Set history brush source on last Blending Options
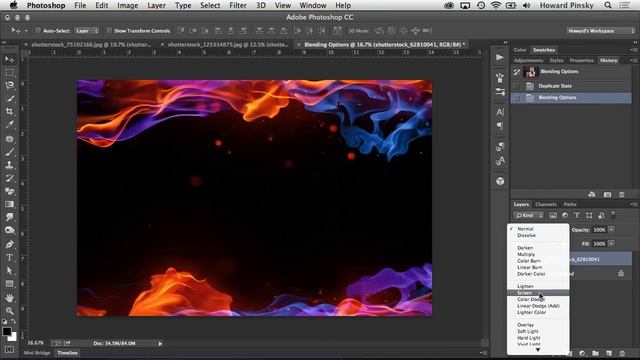The height and width of the screenshot is (360, 640). click(x=516, y=98)
